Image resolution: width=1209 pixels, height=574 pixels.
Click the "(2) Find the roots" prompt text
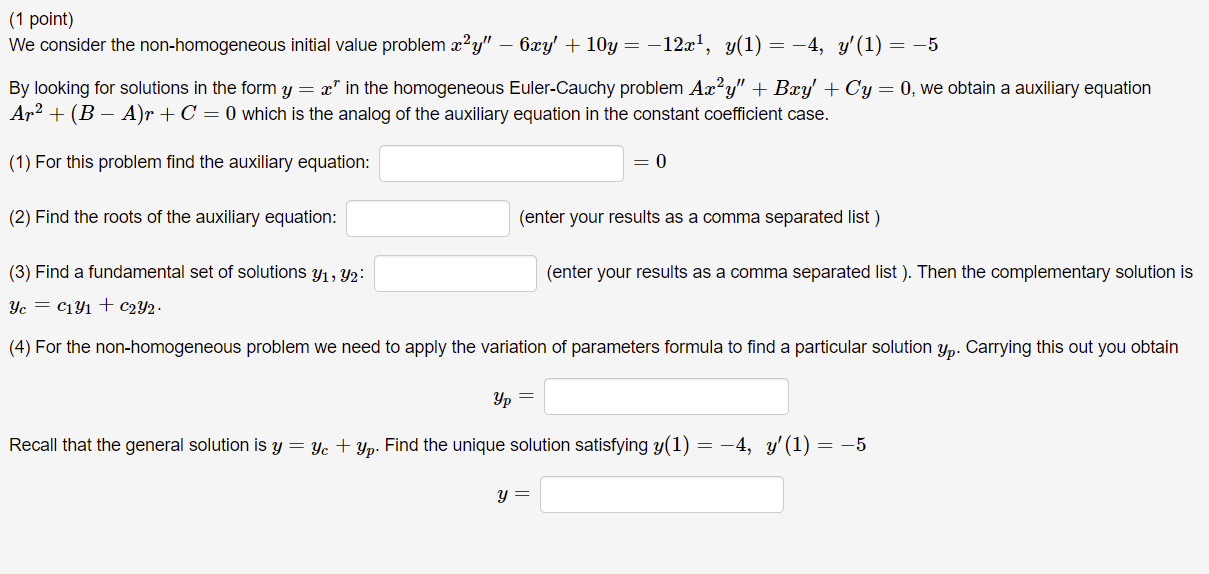[x=173, y=217]
